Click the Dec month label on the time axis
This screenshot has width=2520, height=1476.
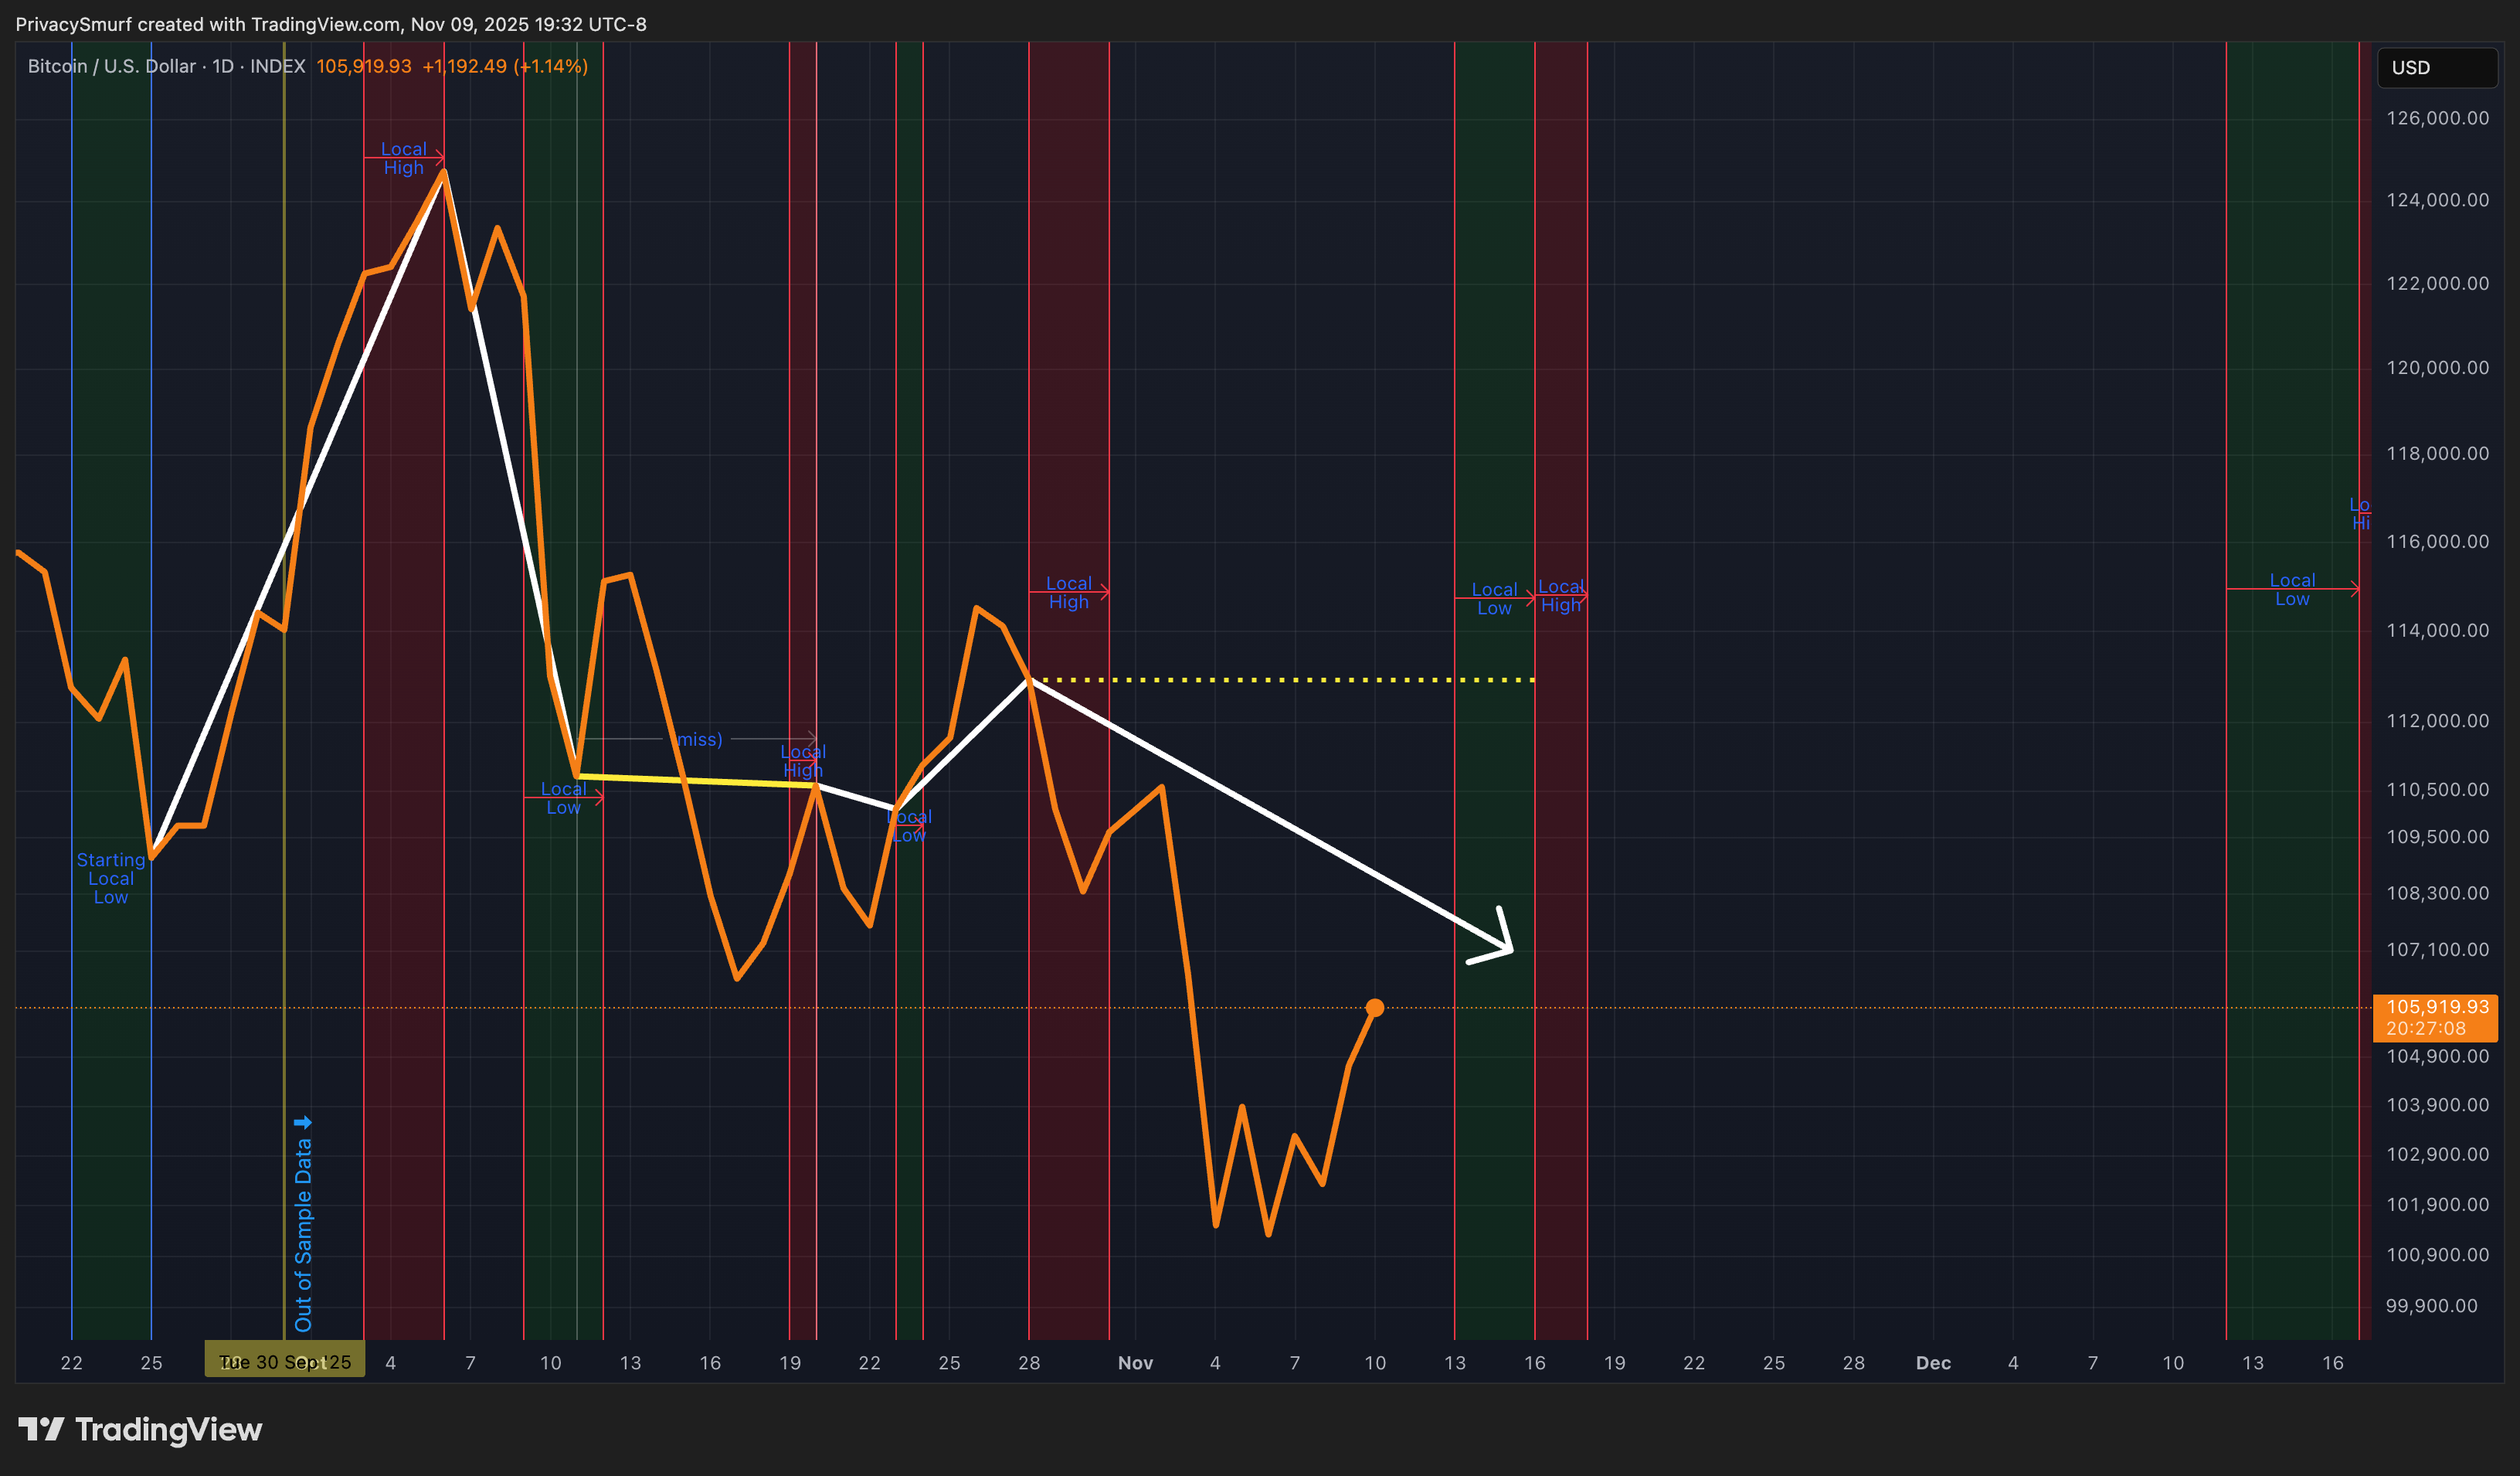point(1933,1362)
